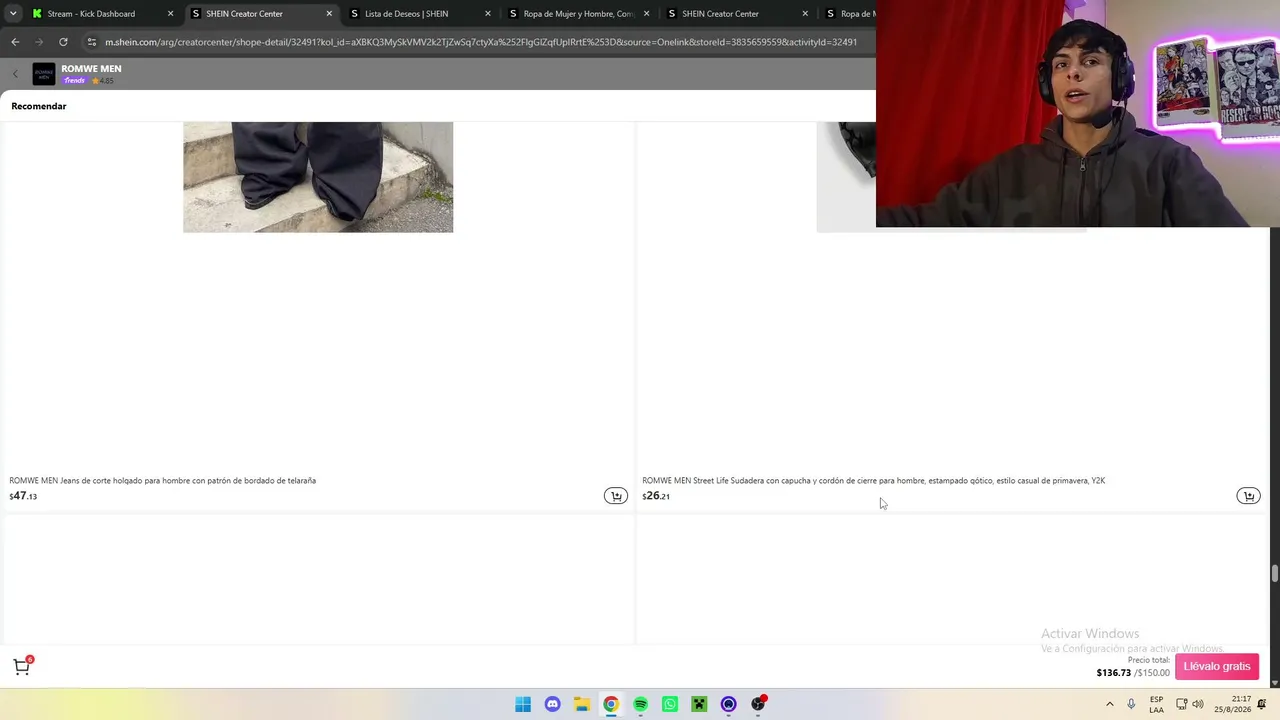Click the $26.21 hoodie price
This screenshot has width=1280, height=720.
point(656,496)
